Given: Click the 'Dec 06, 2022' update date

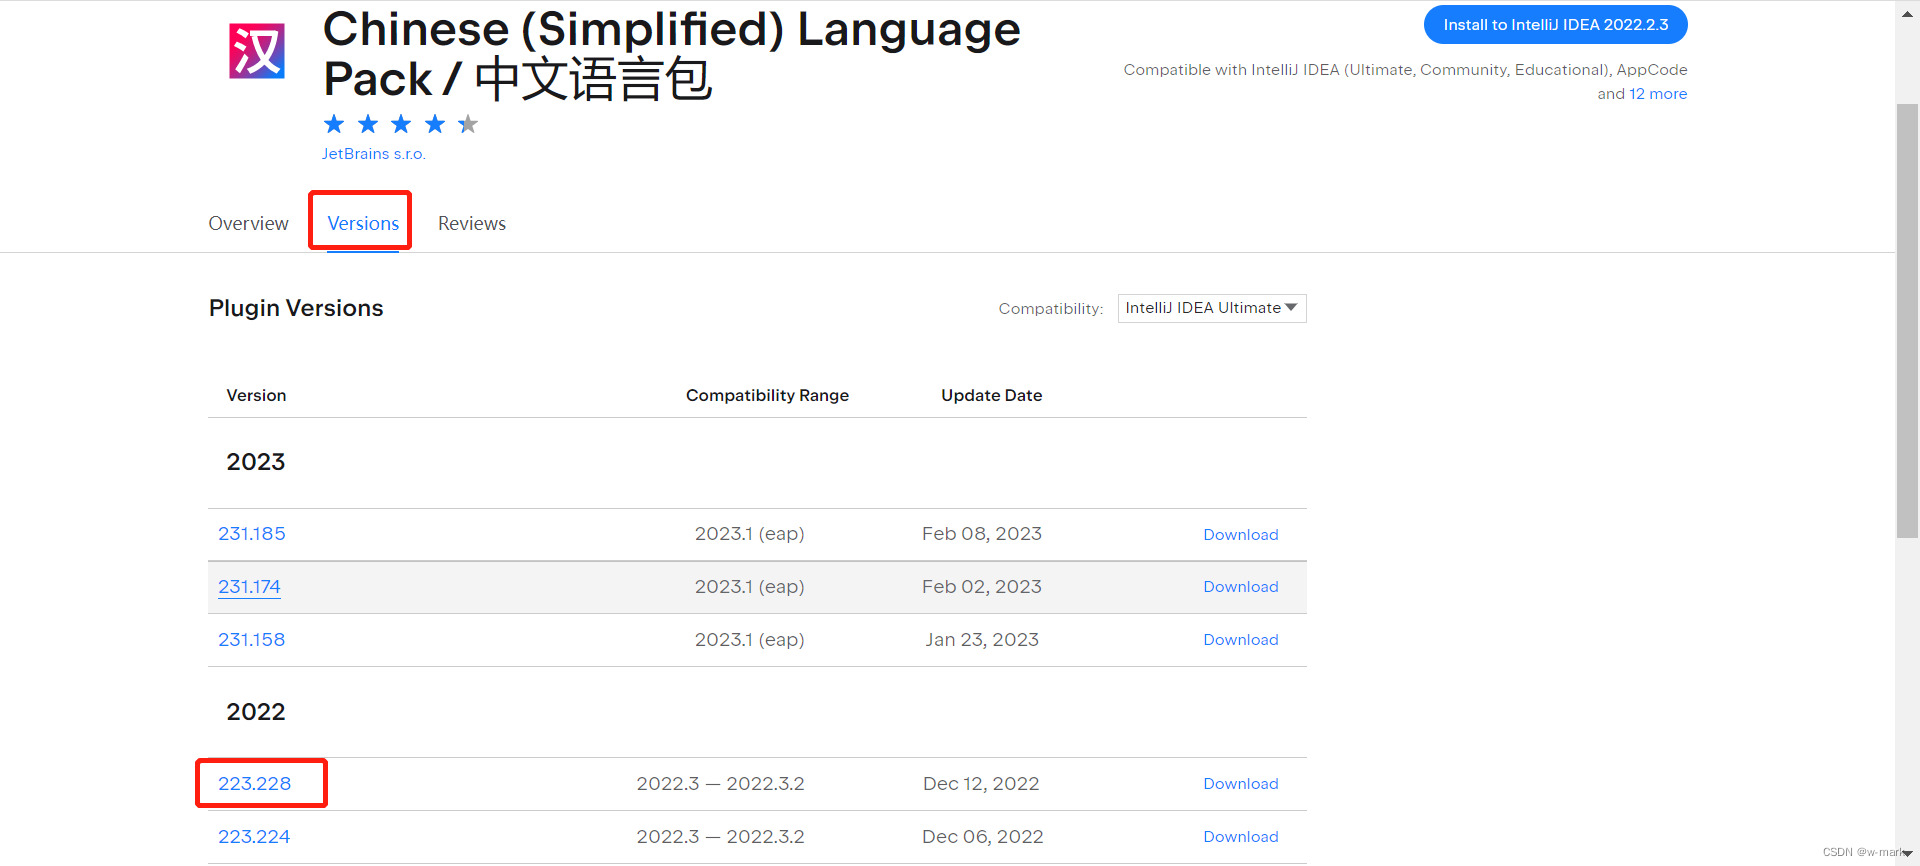Looking at the screenshot, I should (x=983, y=837).
